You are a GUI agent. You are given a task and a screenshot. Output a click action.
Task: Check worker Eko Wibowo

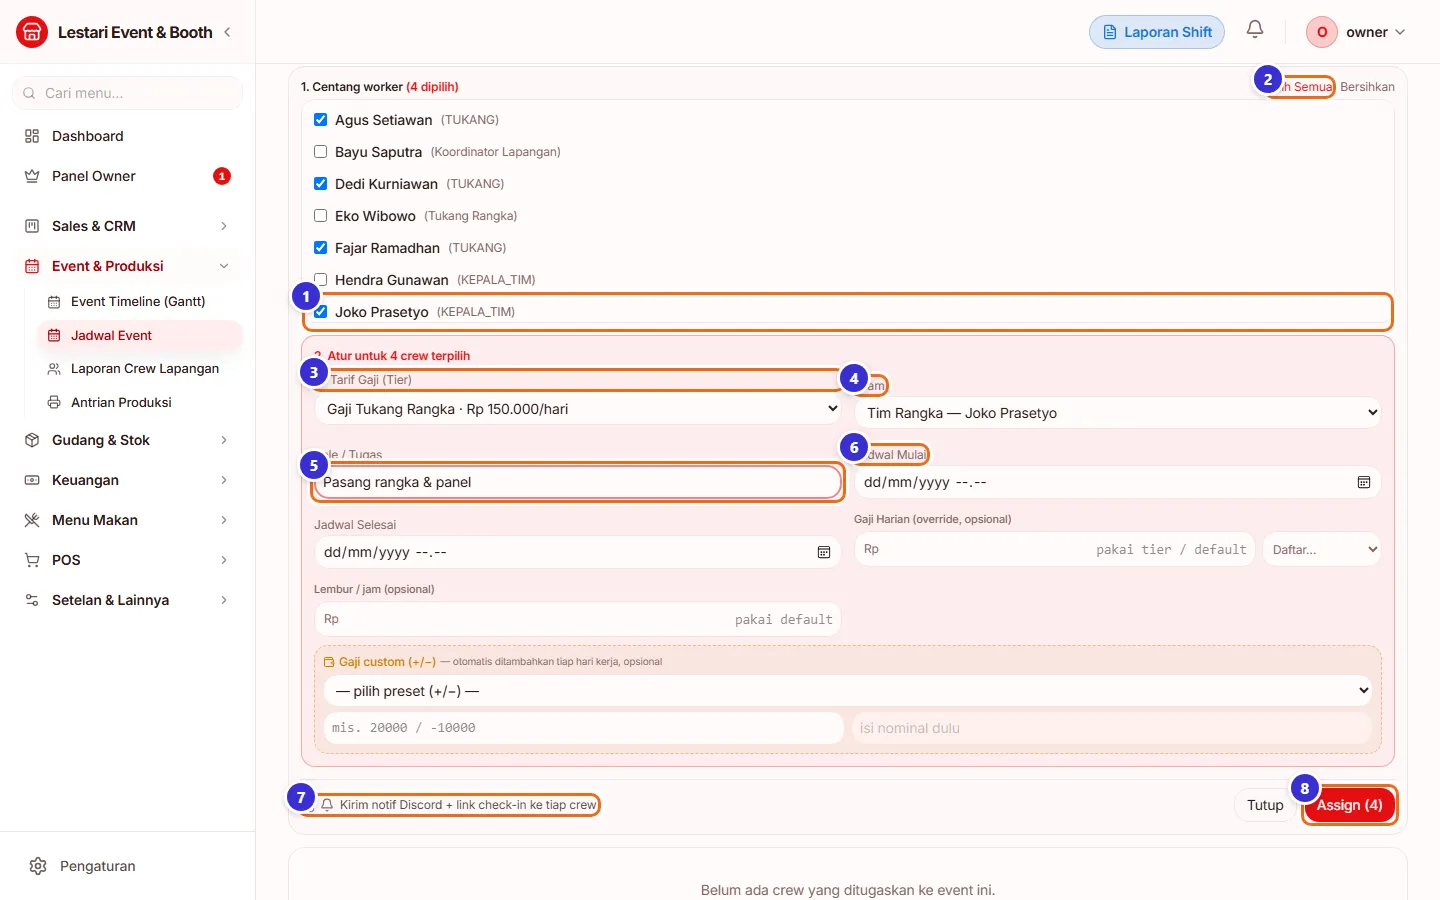tap(321, 216)
